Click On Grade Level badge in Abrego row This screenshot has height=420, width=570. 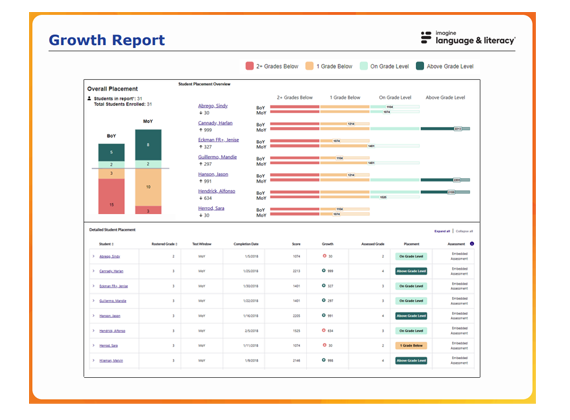coord(411,256)
